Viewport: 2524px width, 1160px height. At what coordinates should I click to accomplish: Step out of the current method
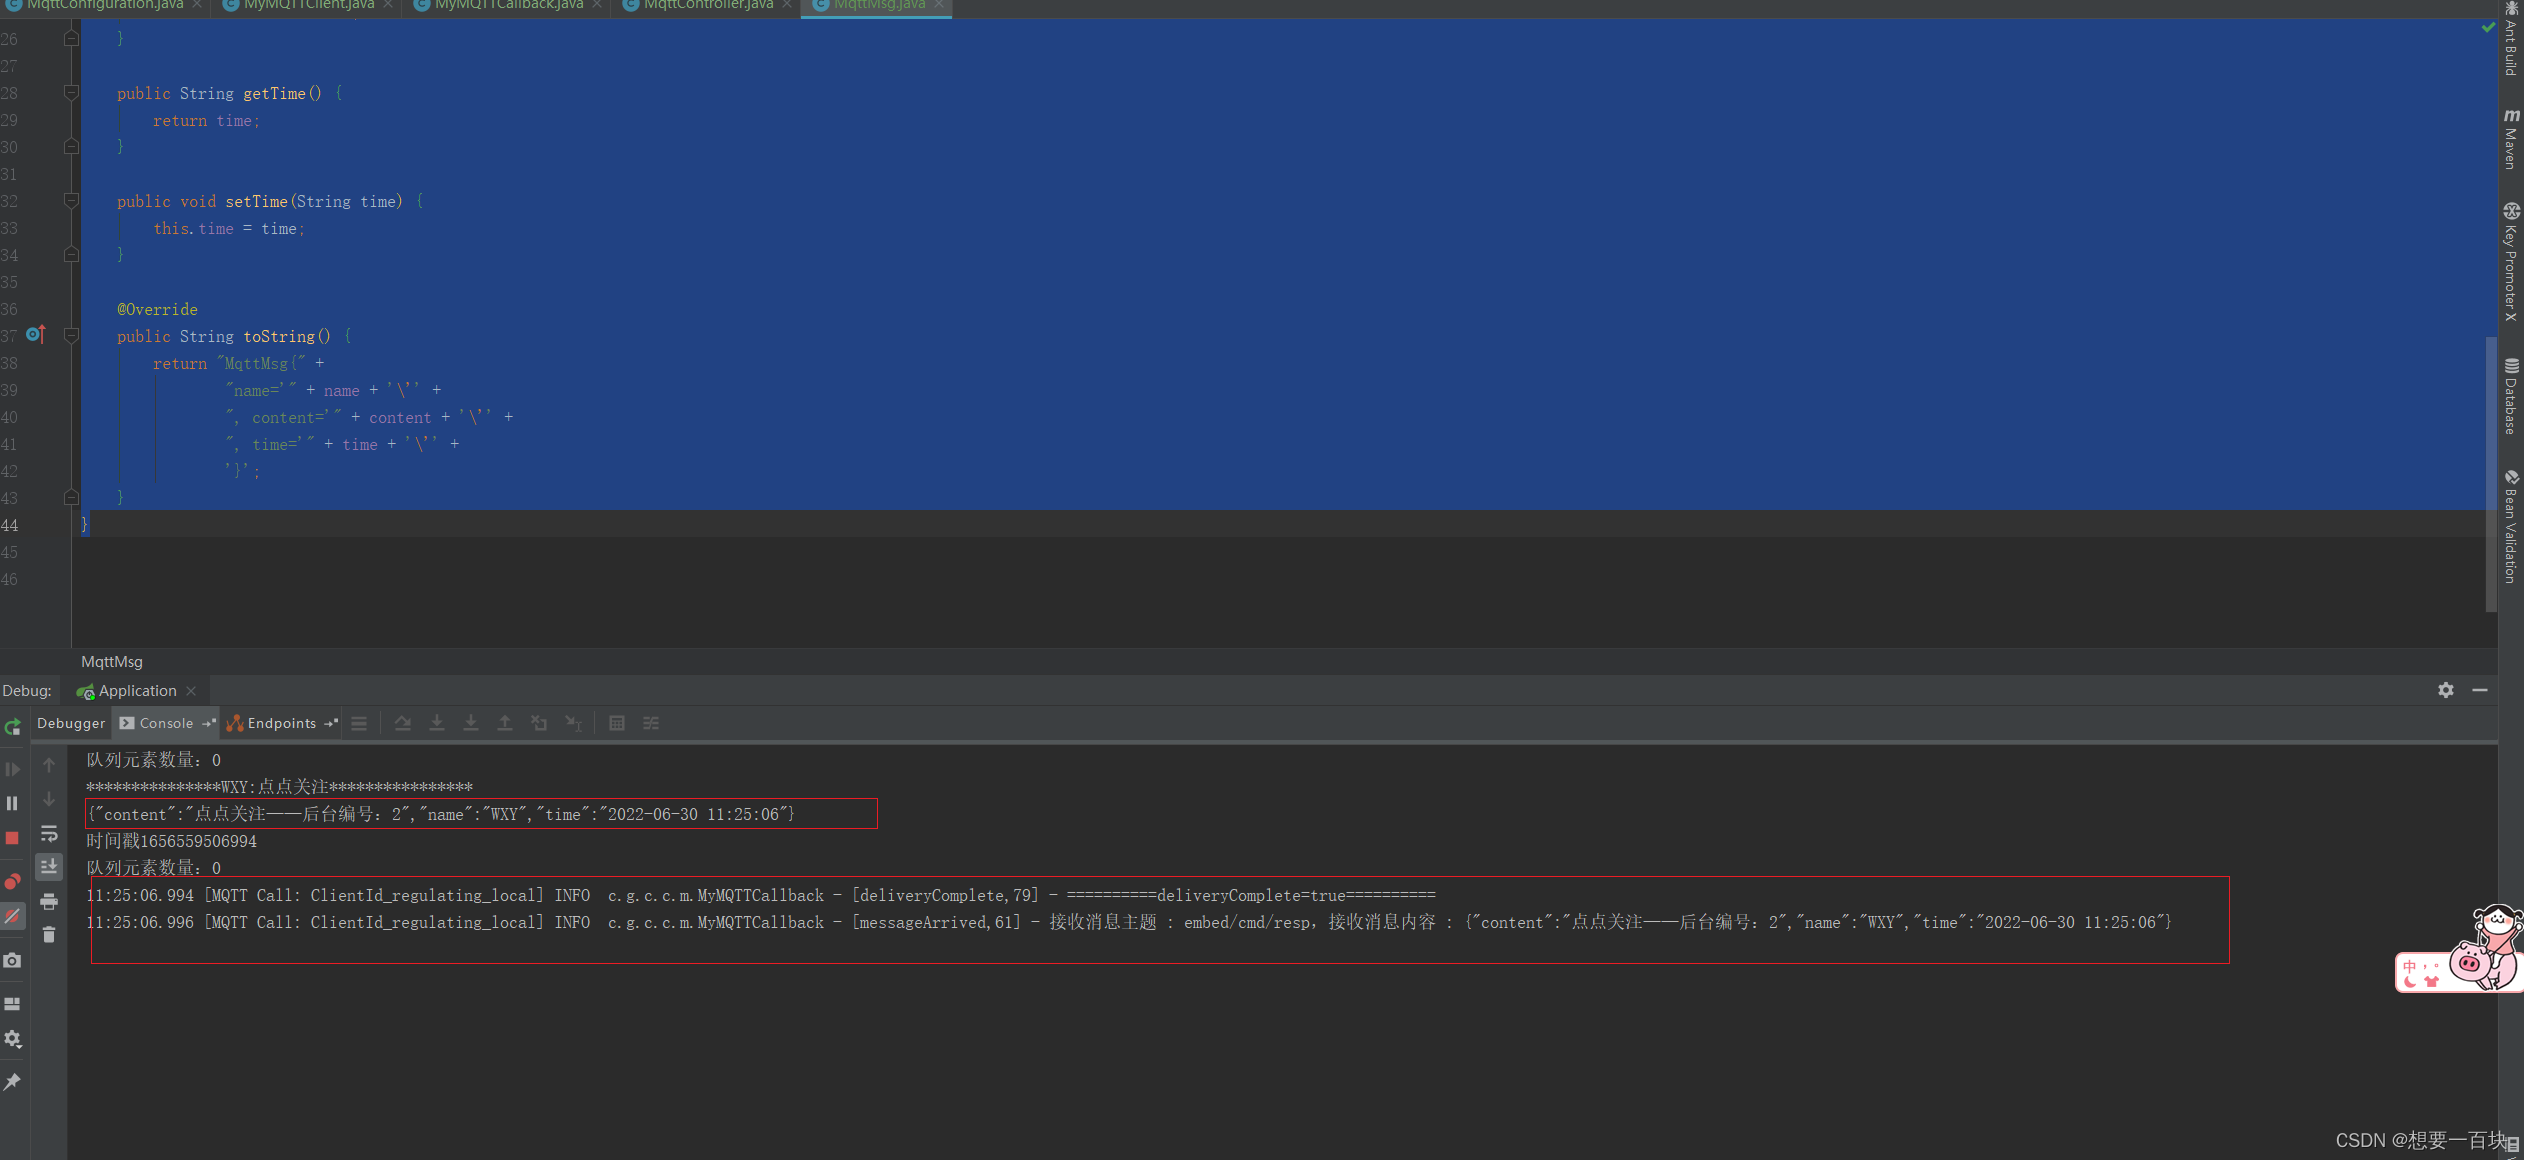tap(505, 723)
